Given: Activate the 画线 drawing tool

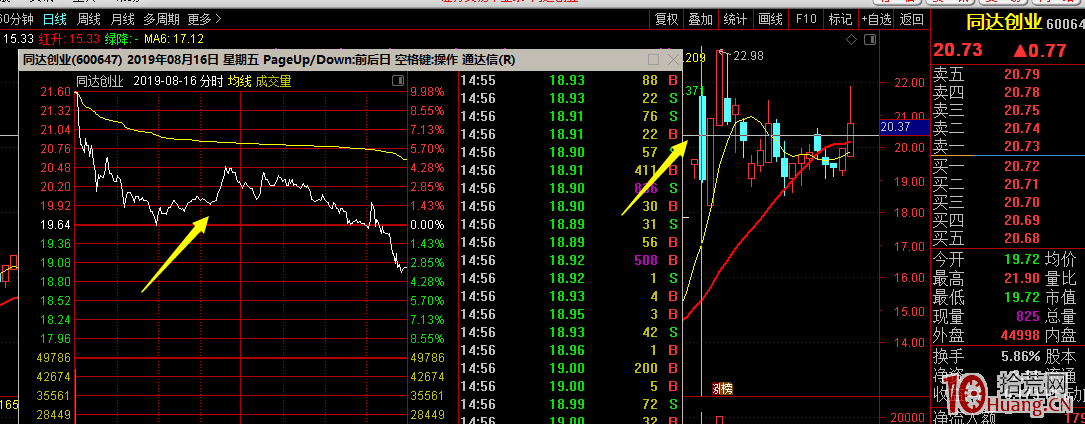Looking at the screenshot, I should [769, 19].
